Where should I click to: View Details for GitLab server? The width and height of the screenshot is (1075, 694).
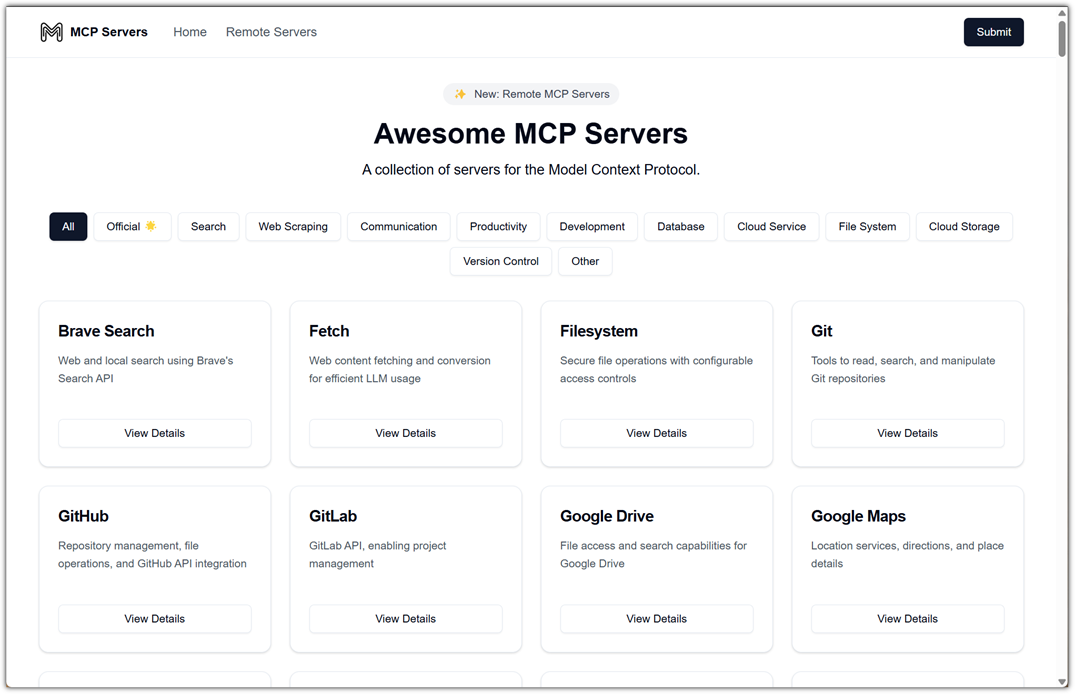(406, 619)
